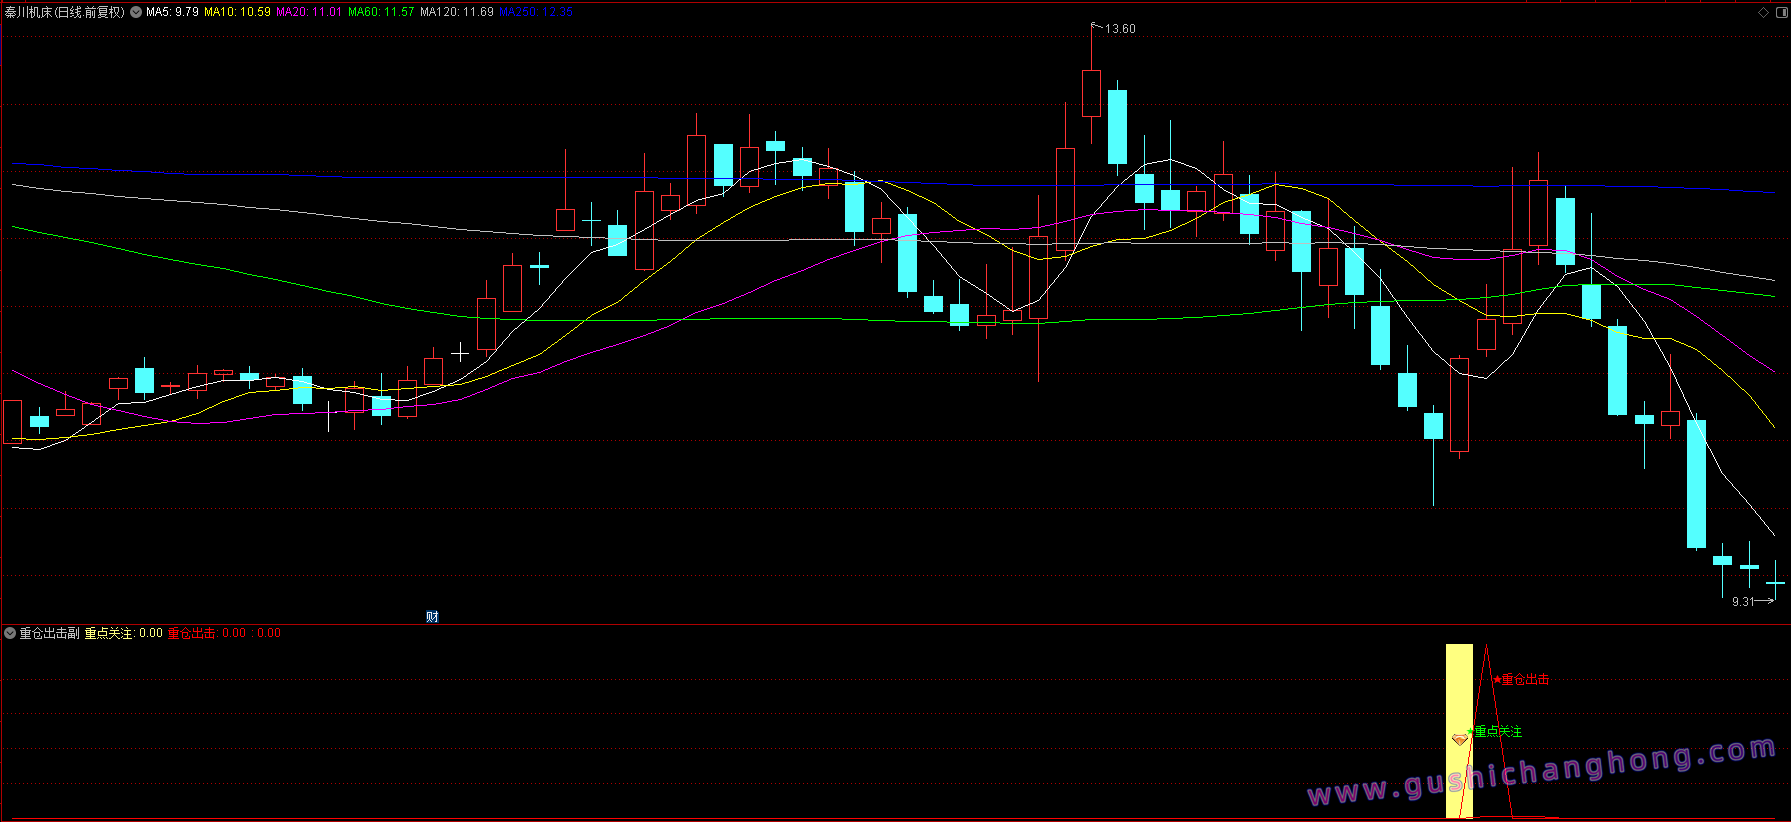Click the 9.31 low price annotation
Screen dimensions: 1791x822
click(x=1743, y=601)
